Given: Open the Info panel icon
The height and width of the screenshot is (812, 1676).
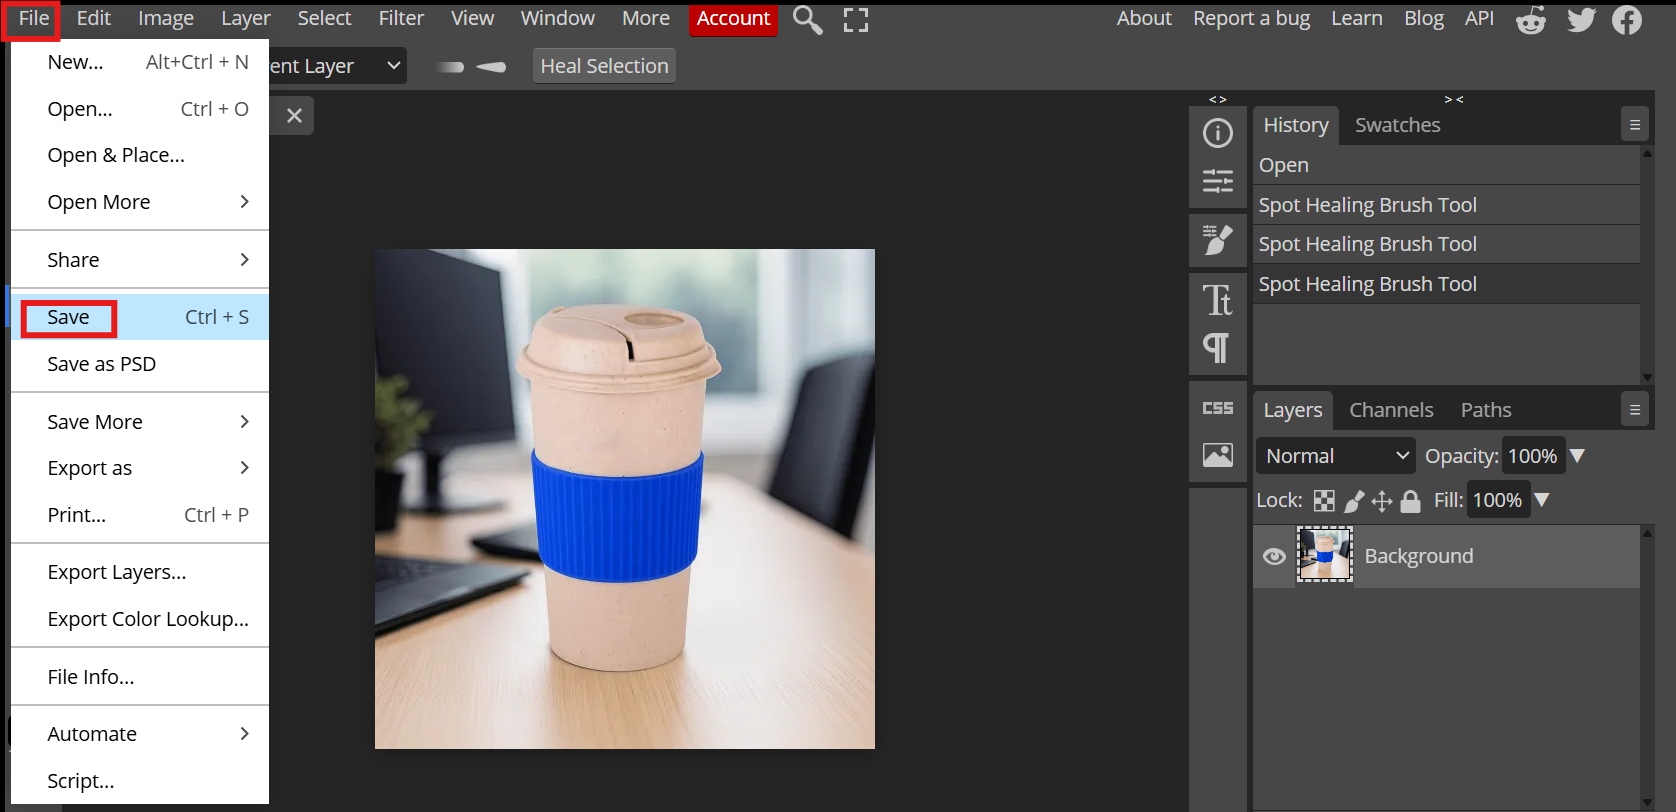Looking at the screenshot, I should click(x=1218, y=132).
